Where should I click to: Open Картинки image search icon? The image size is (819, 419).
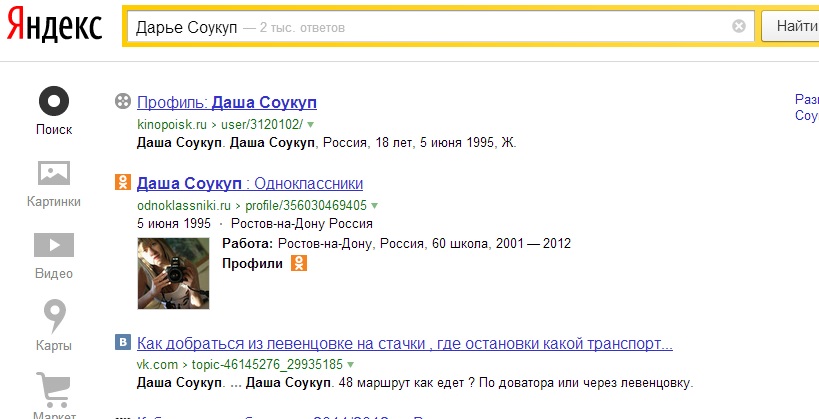tap(54, 173)
